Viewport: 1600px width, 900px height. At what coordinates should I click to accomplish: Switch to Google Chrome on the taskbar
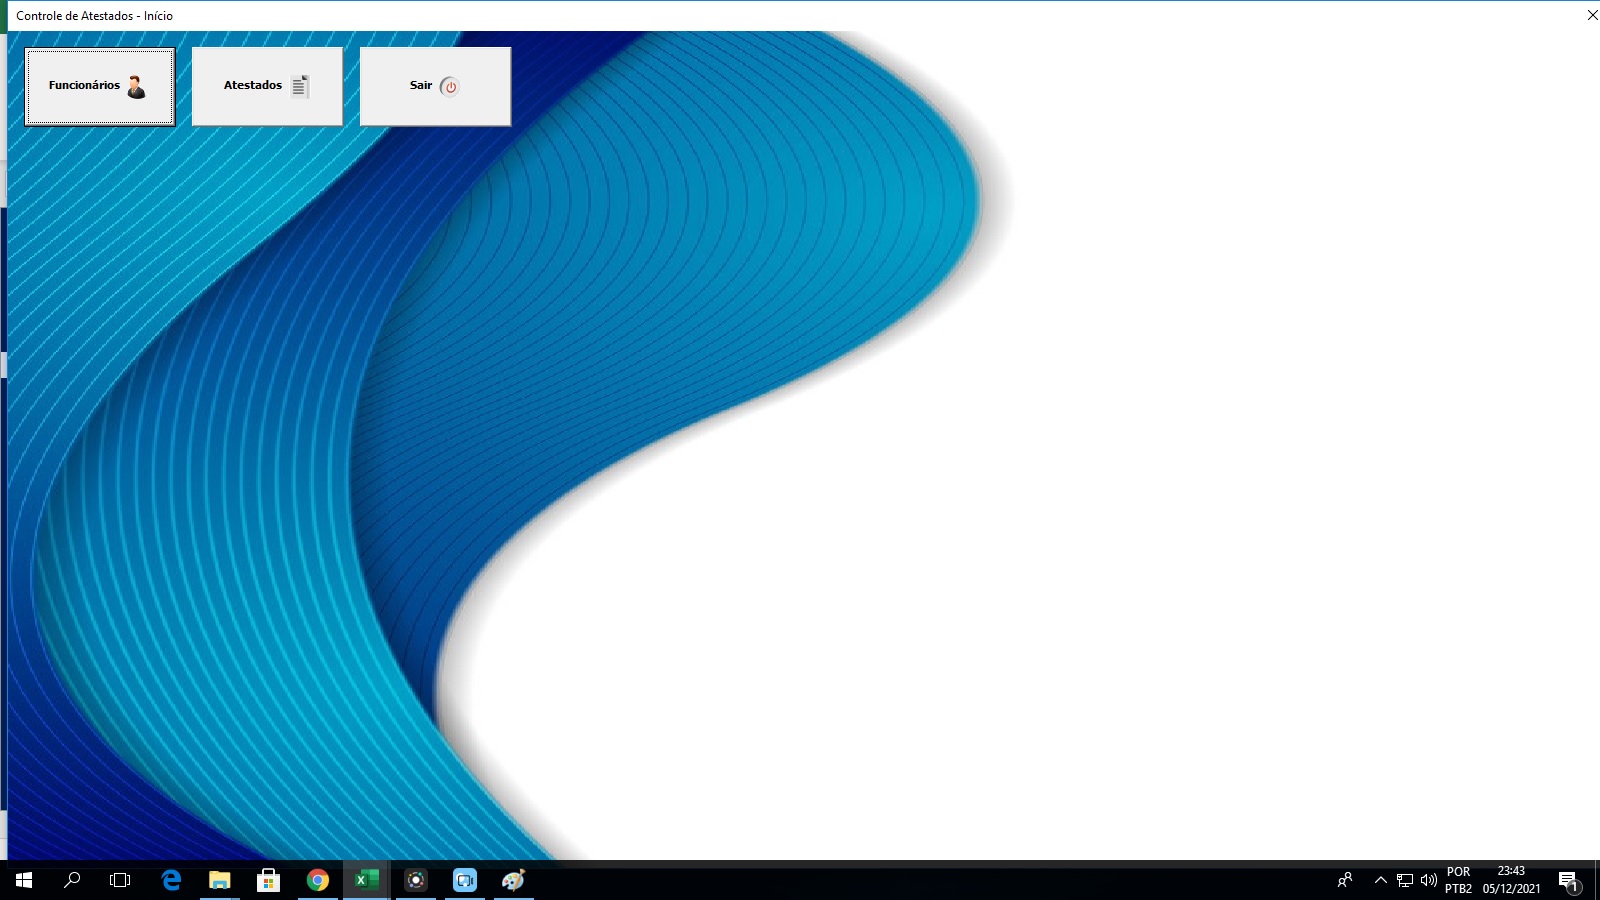[318, 880]
